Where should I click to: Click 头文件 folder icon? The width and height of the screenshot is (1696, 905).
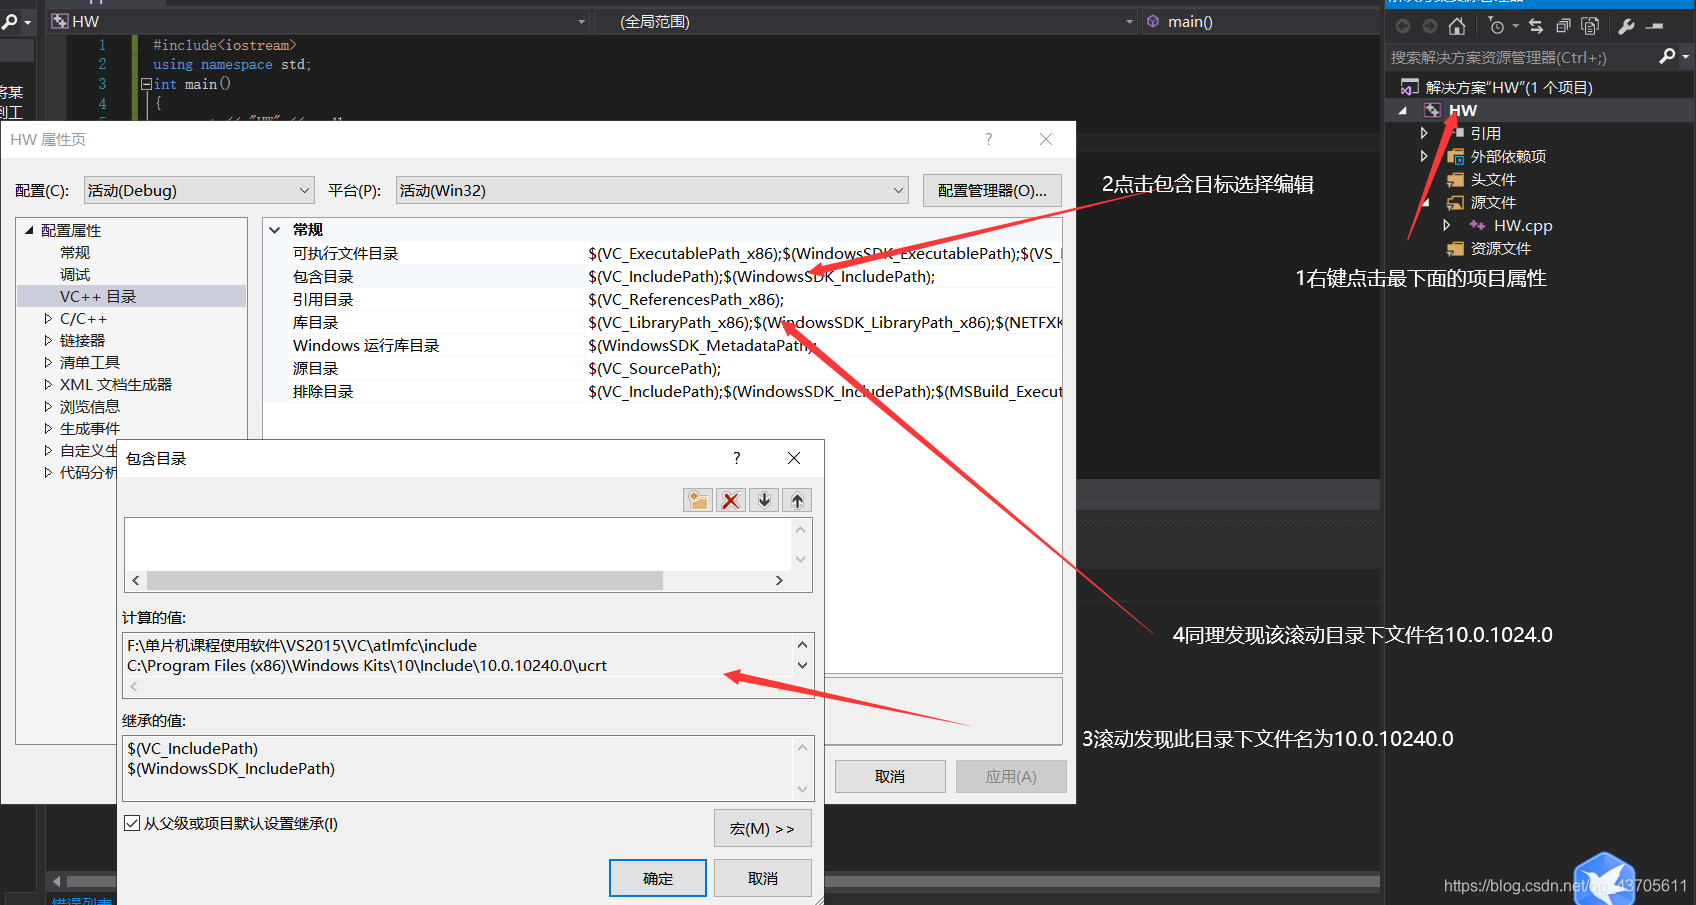pos(1456,180)
